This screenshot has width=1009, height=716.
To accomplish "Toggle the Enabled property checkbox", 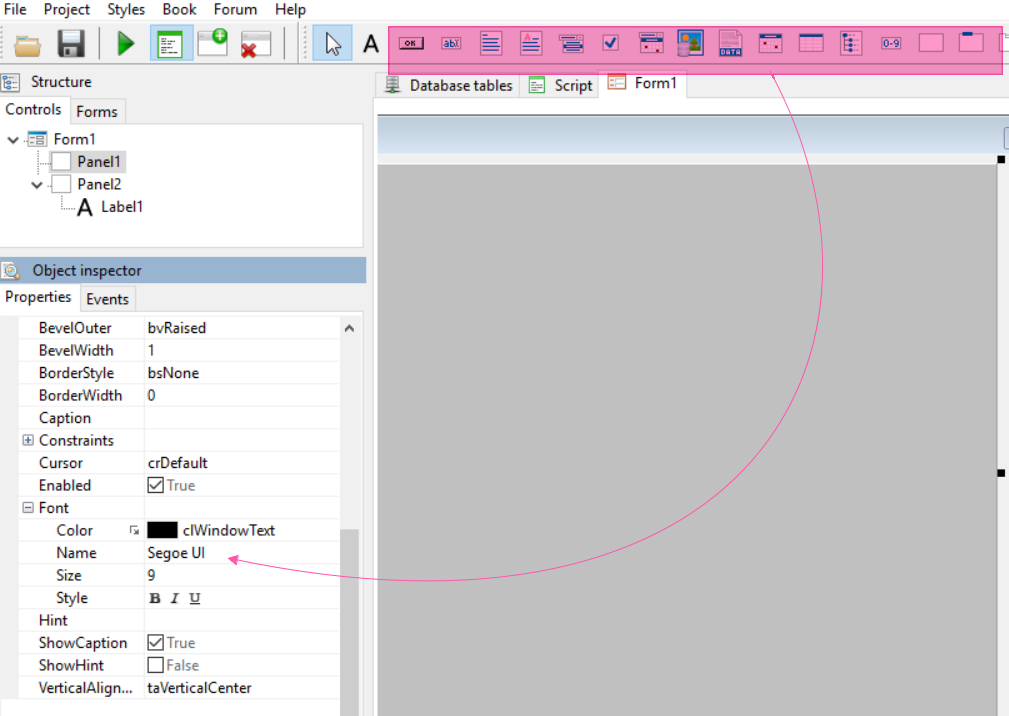I will coord(155,485).
